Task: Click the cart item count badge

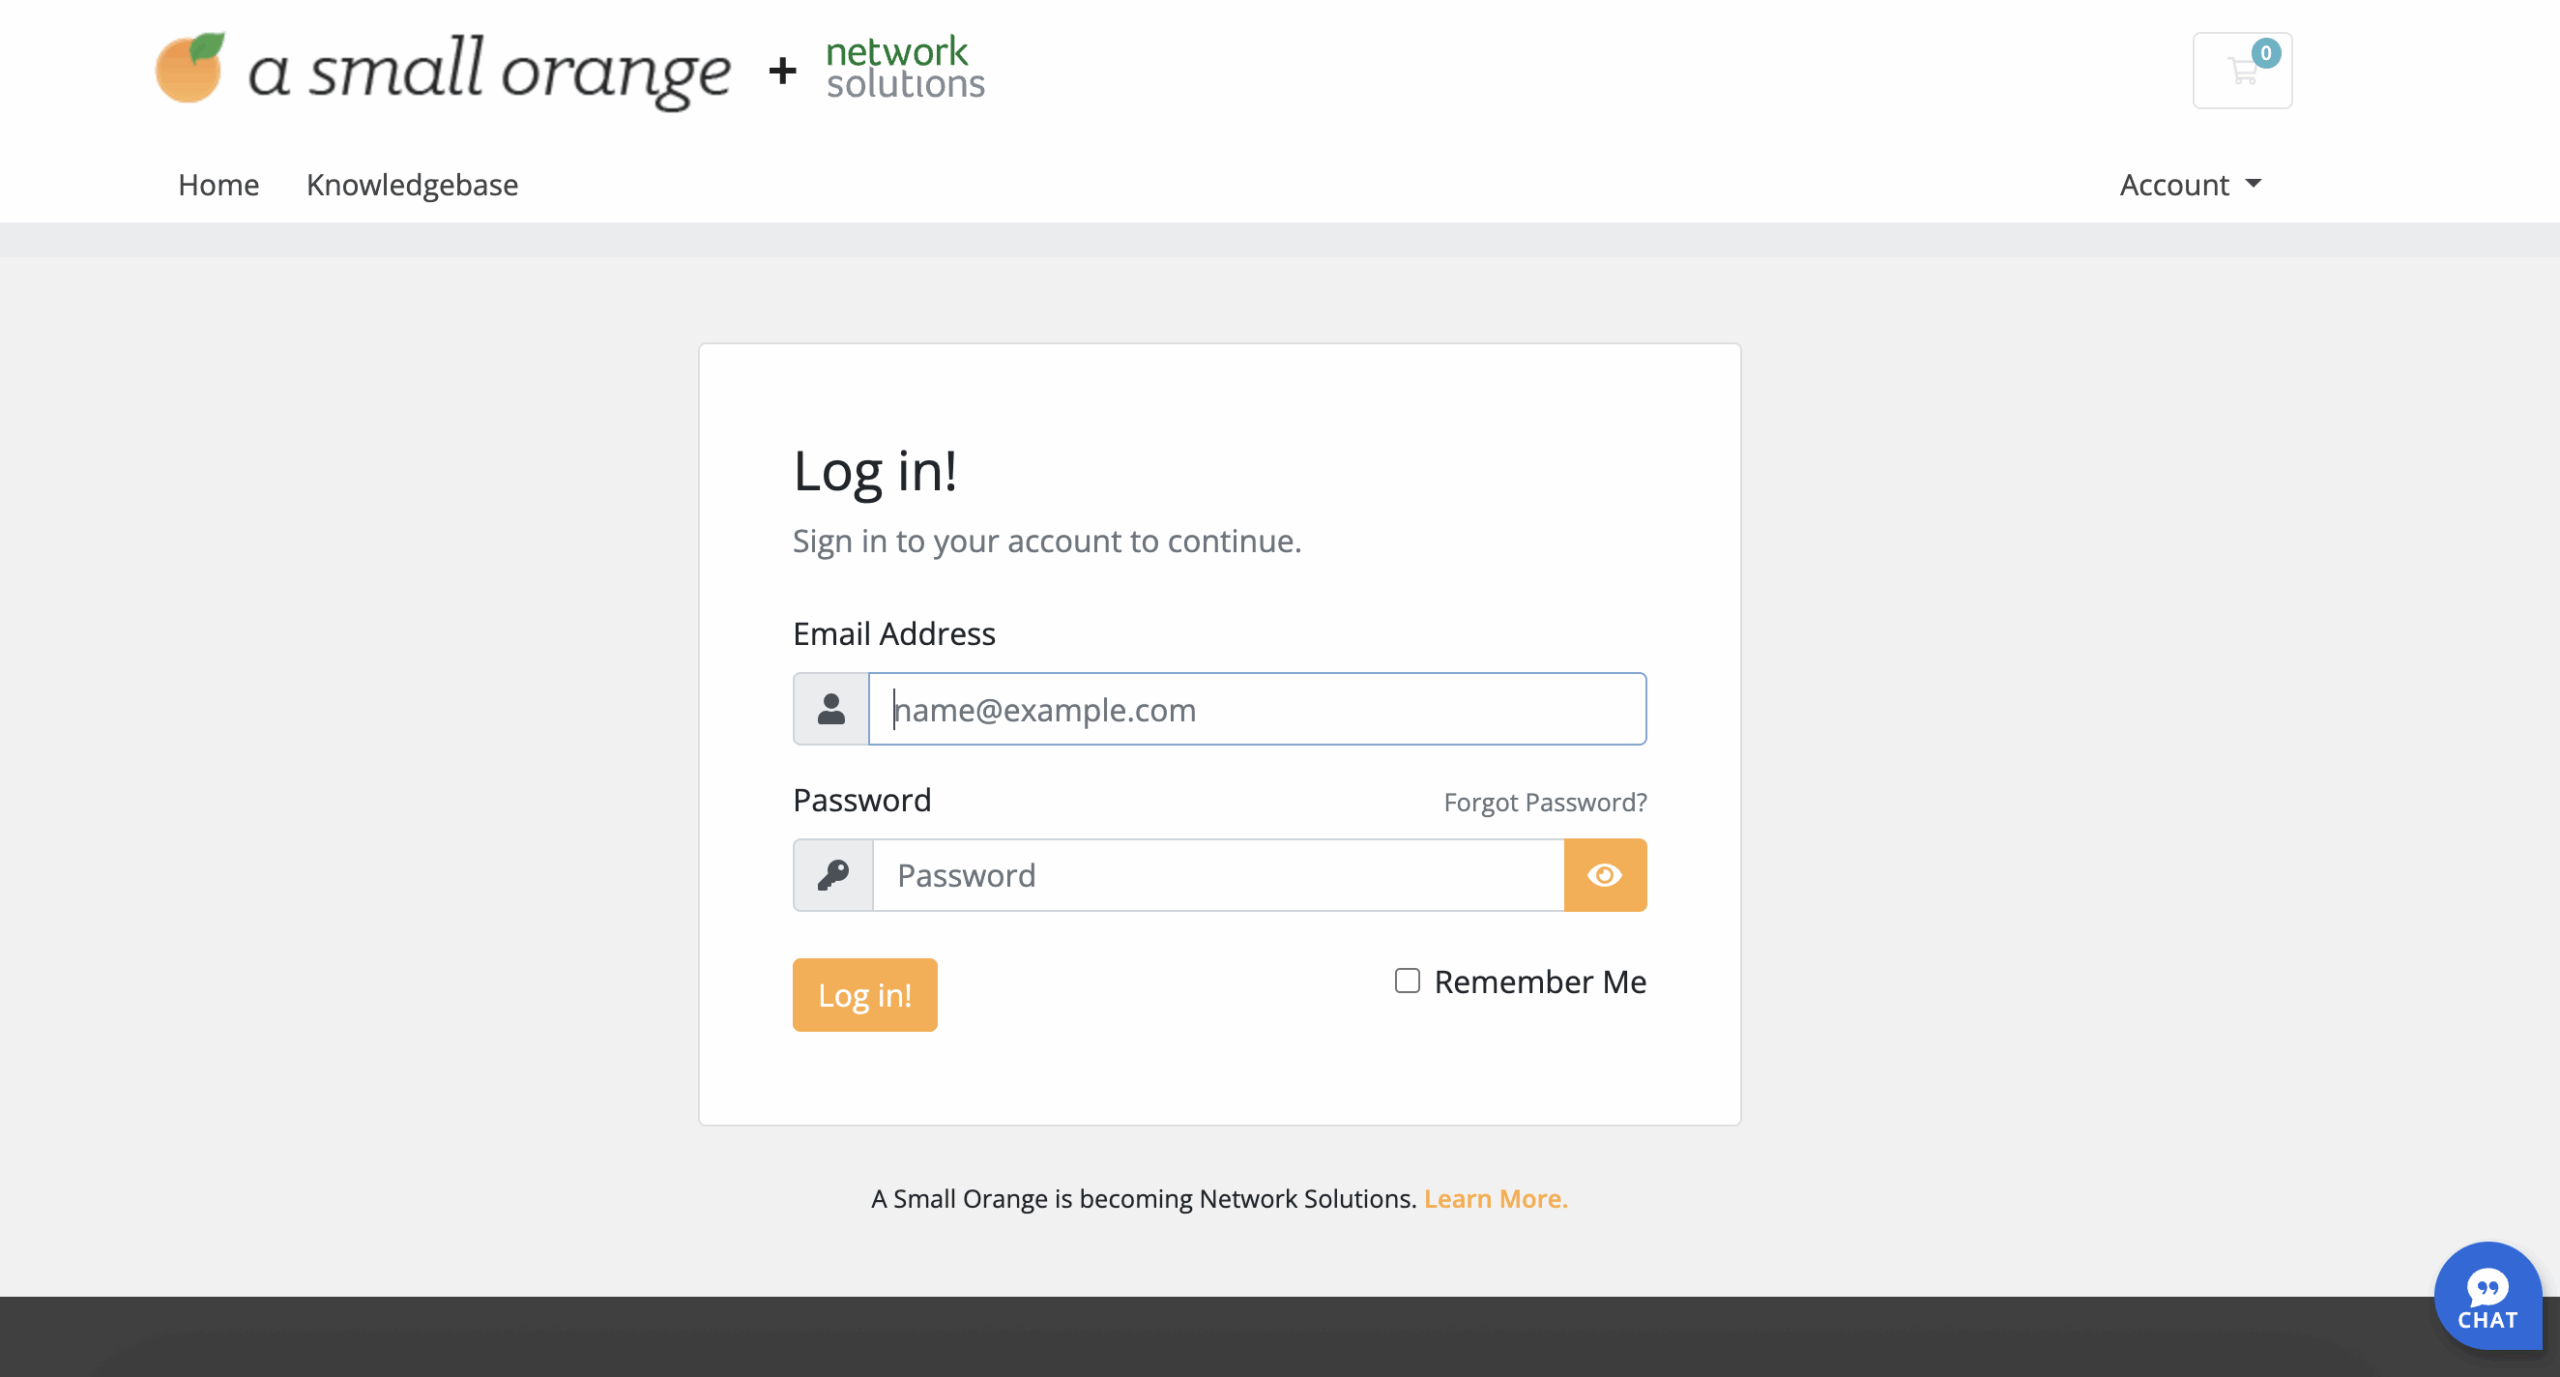Action: tap(2266, 53)
